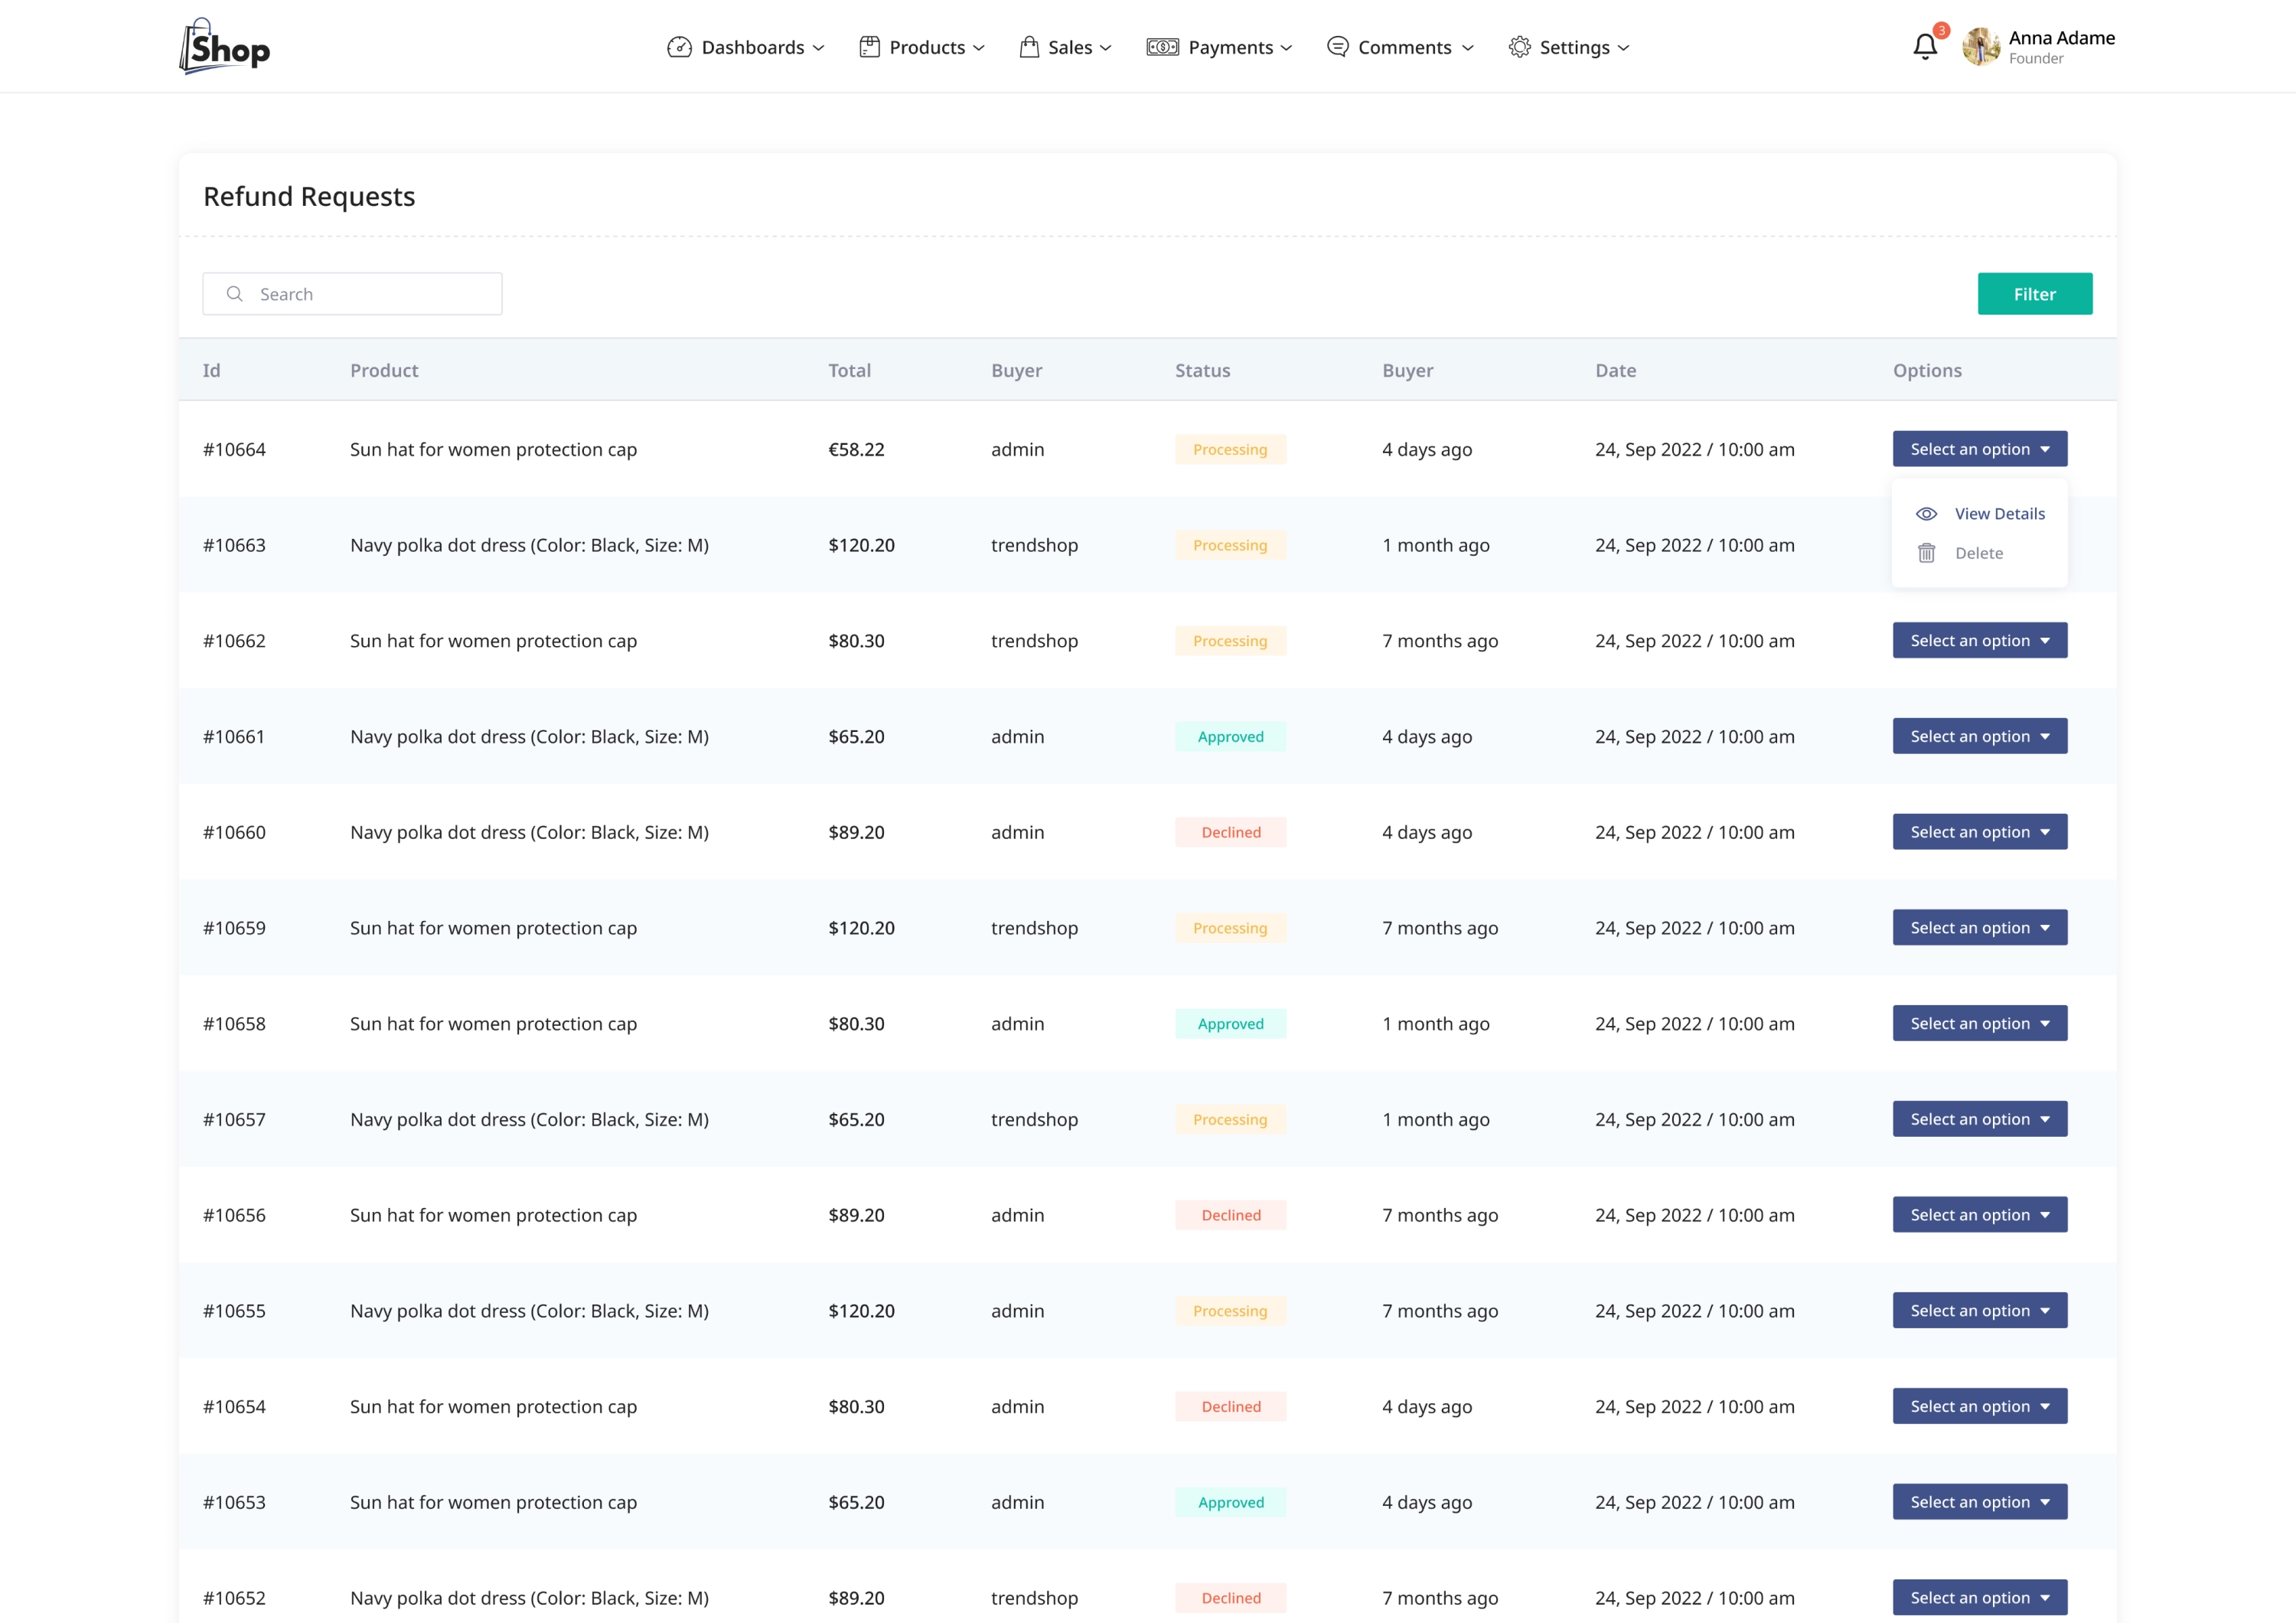Open options dropdown for request #10664
This screenshot has width=2296, height=1623.
point(1979,449)
